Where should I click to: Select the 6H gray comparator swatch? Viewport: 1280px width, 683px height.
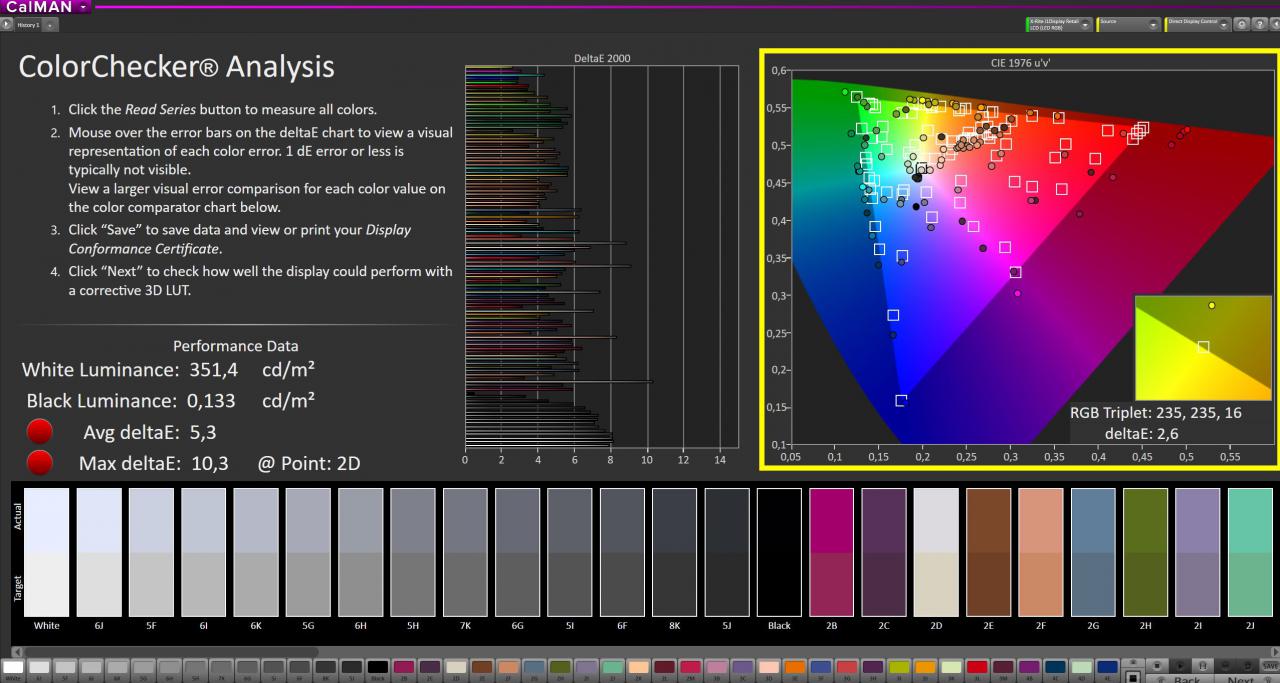pos(360,552)
